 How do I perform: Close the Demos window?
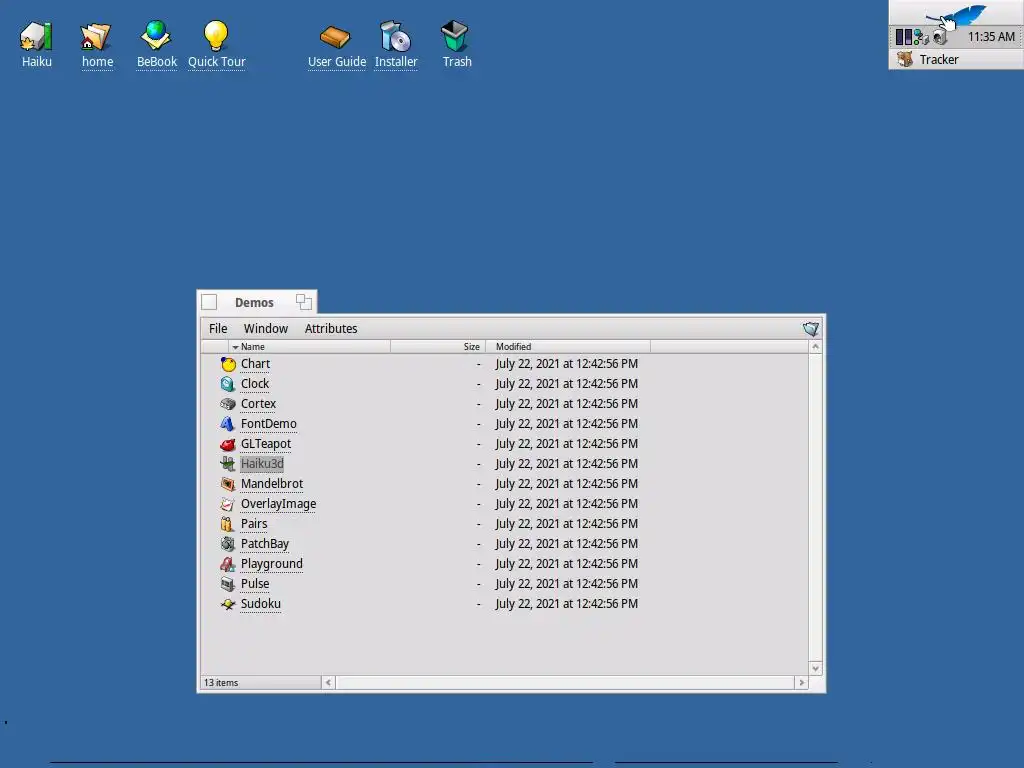(x=209, y=302)
